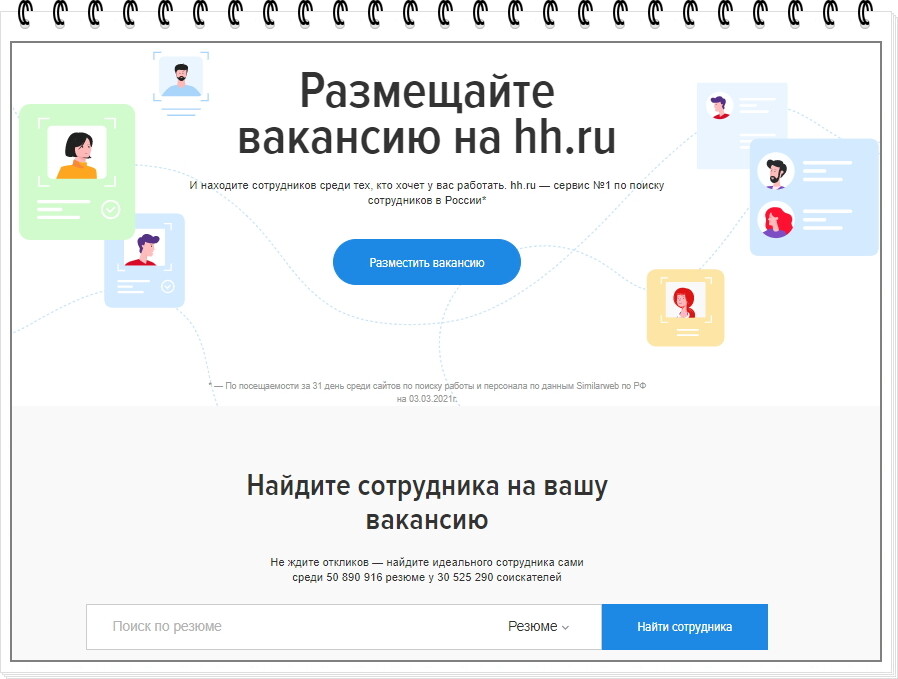Screen dimensions: 898x679
Task: Select the green resume card with black-haired woman
Action: tap(77, 172)
